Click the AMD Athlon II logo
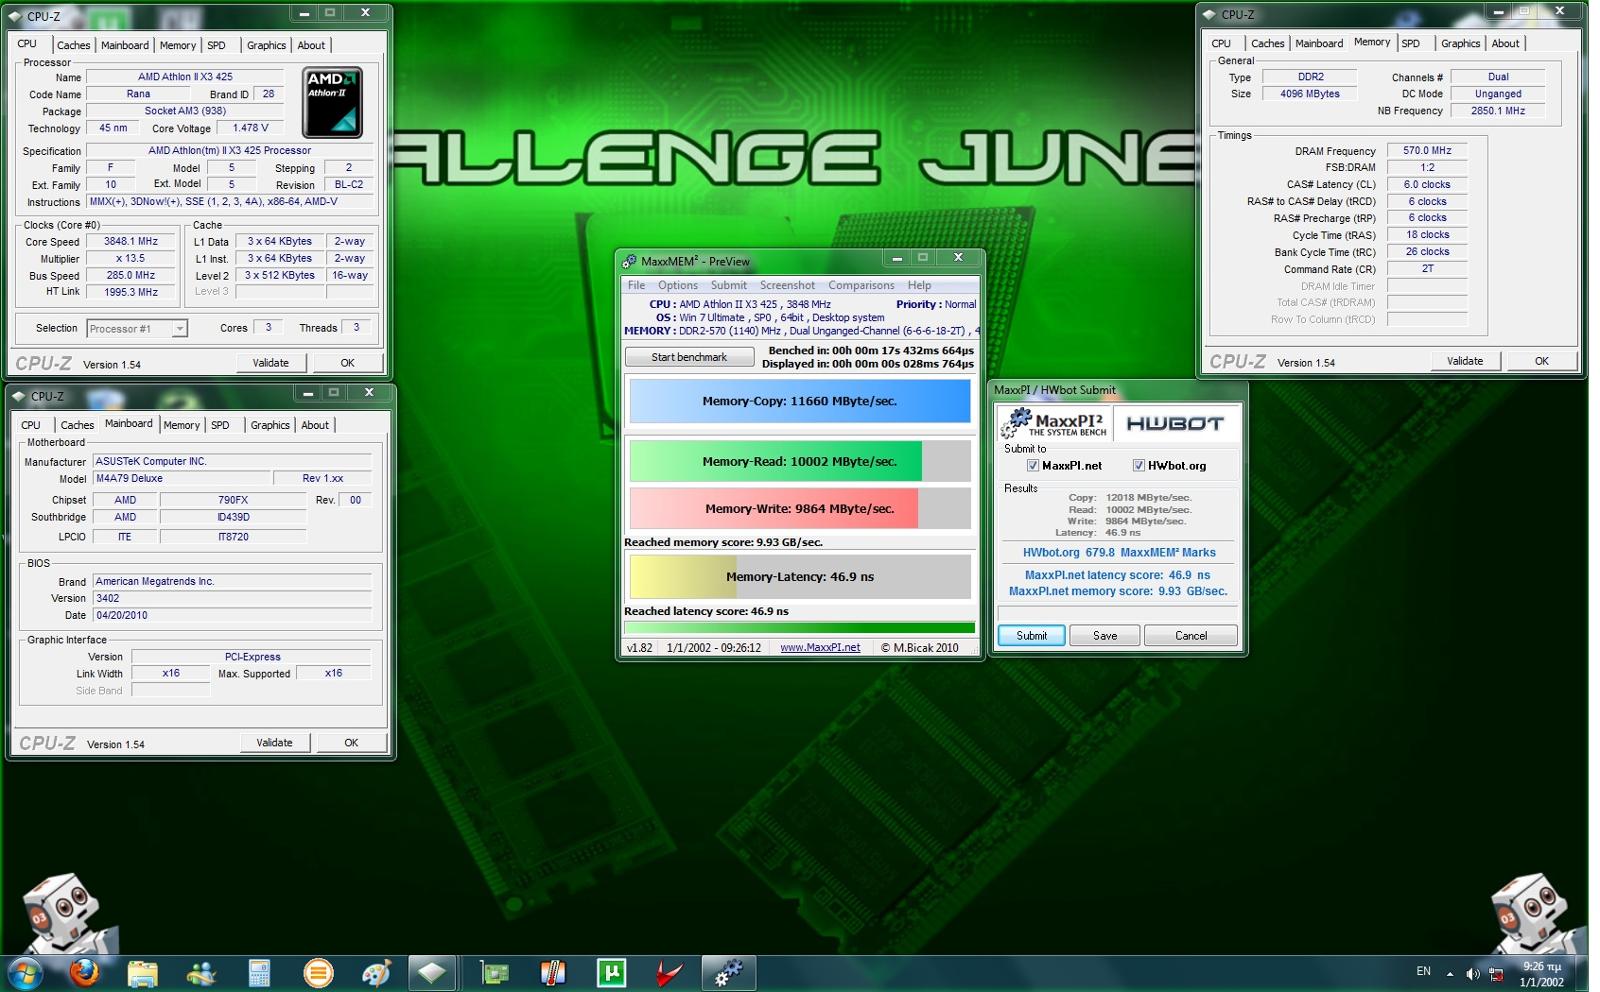This screenshot has height=992, width=1600. (x=332, y=102)
